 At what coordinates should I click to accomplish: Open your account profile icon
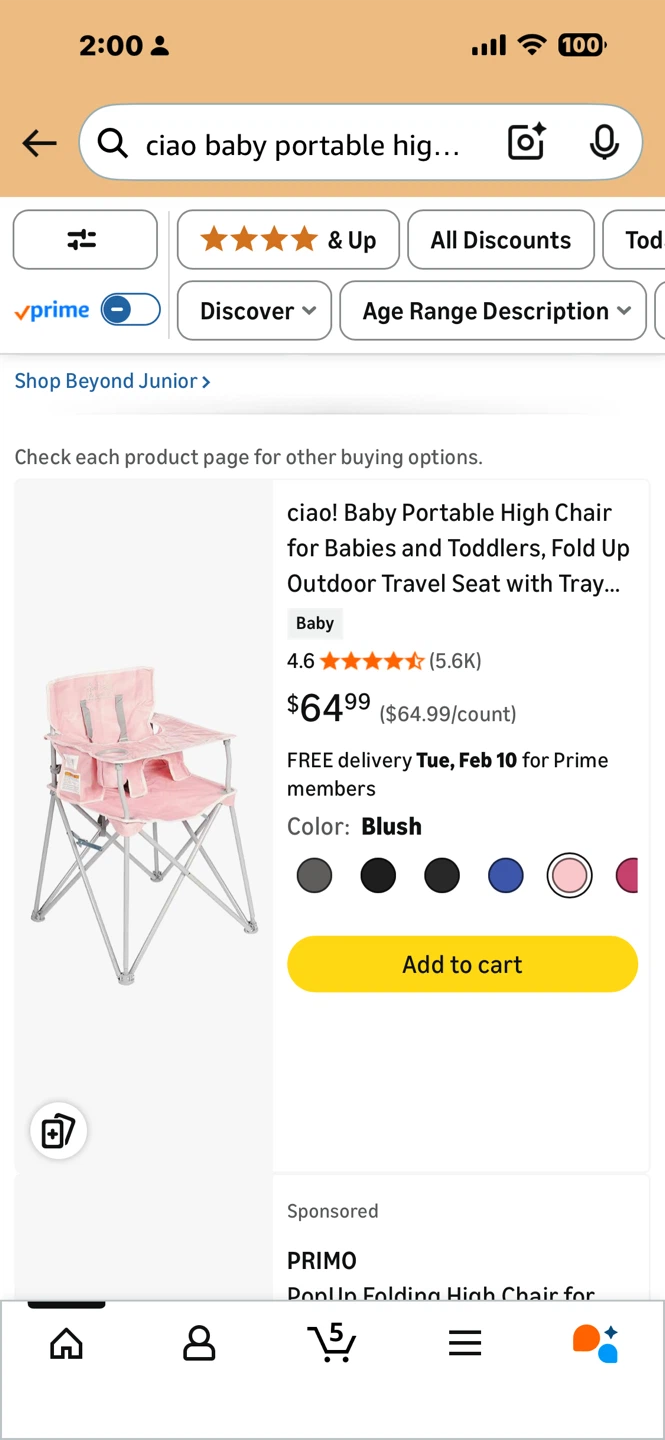pos(199,1343)
